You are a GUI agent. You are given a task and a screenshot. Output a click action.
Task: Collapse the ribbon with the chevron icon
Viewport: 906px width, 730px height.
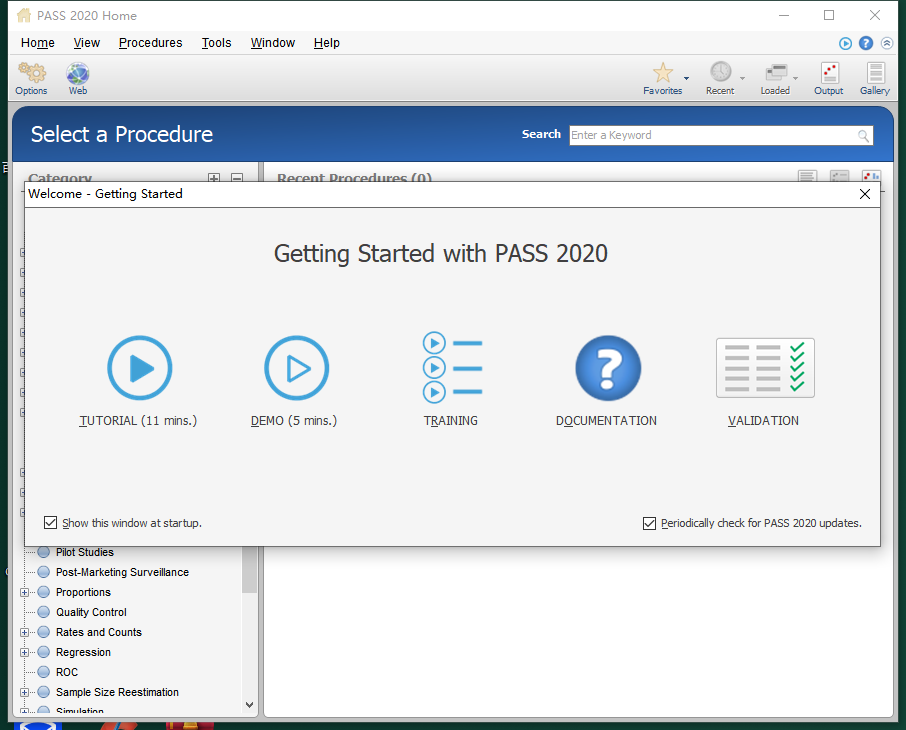click(887, 43)
